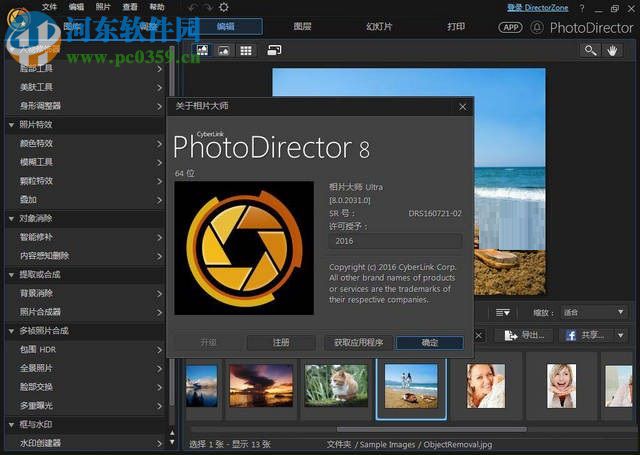Open the 水印创建器 tool

tap(85, 444)
